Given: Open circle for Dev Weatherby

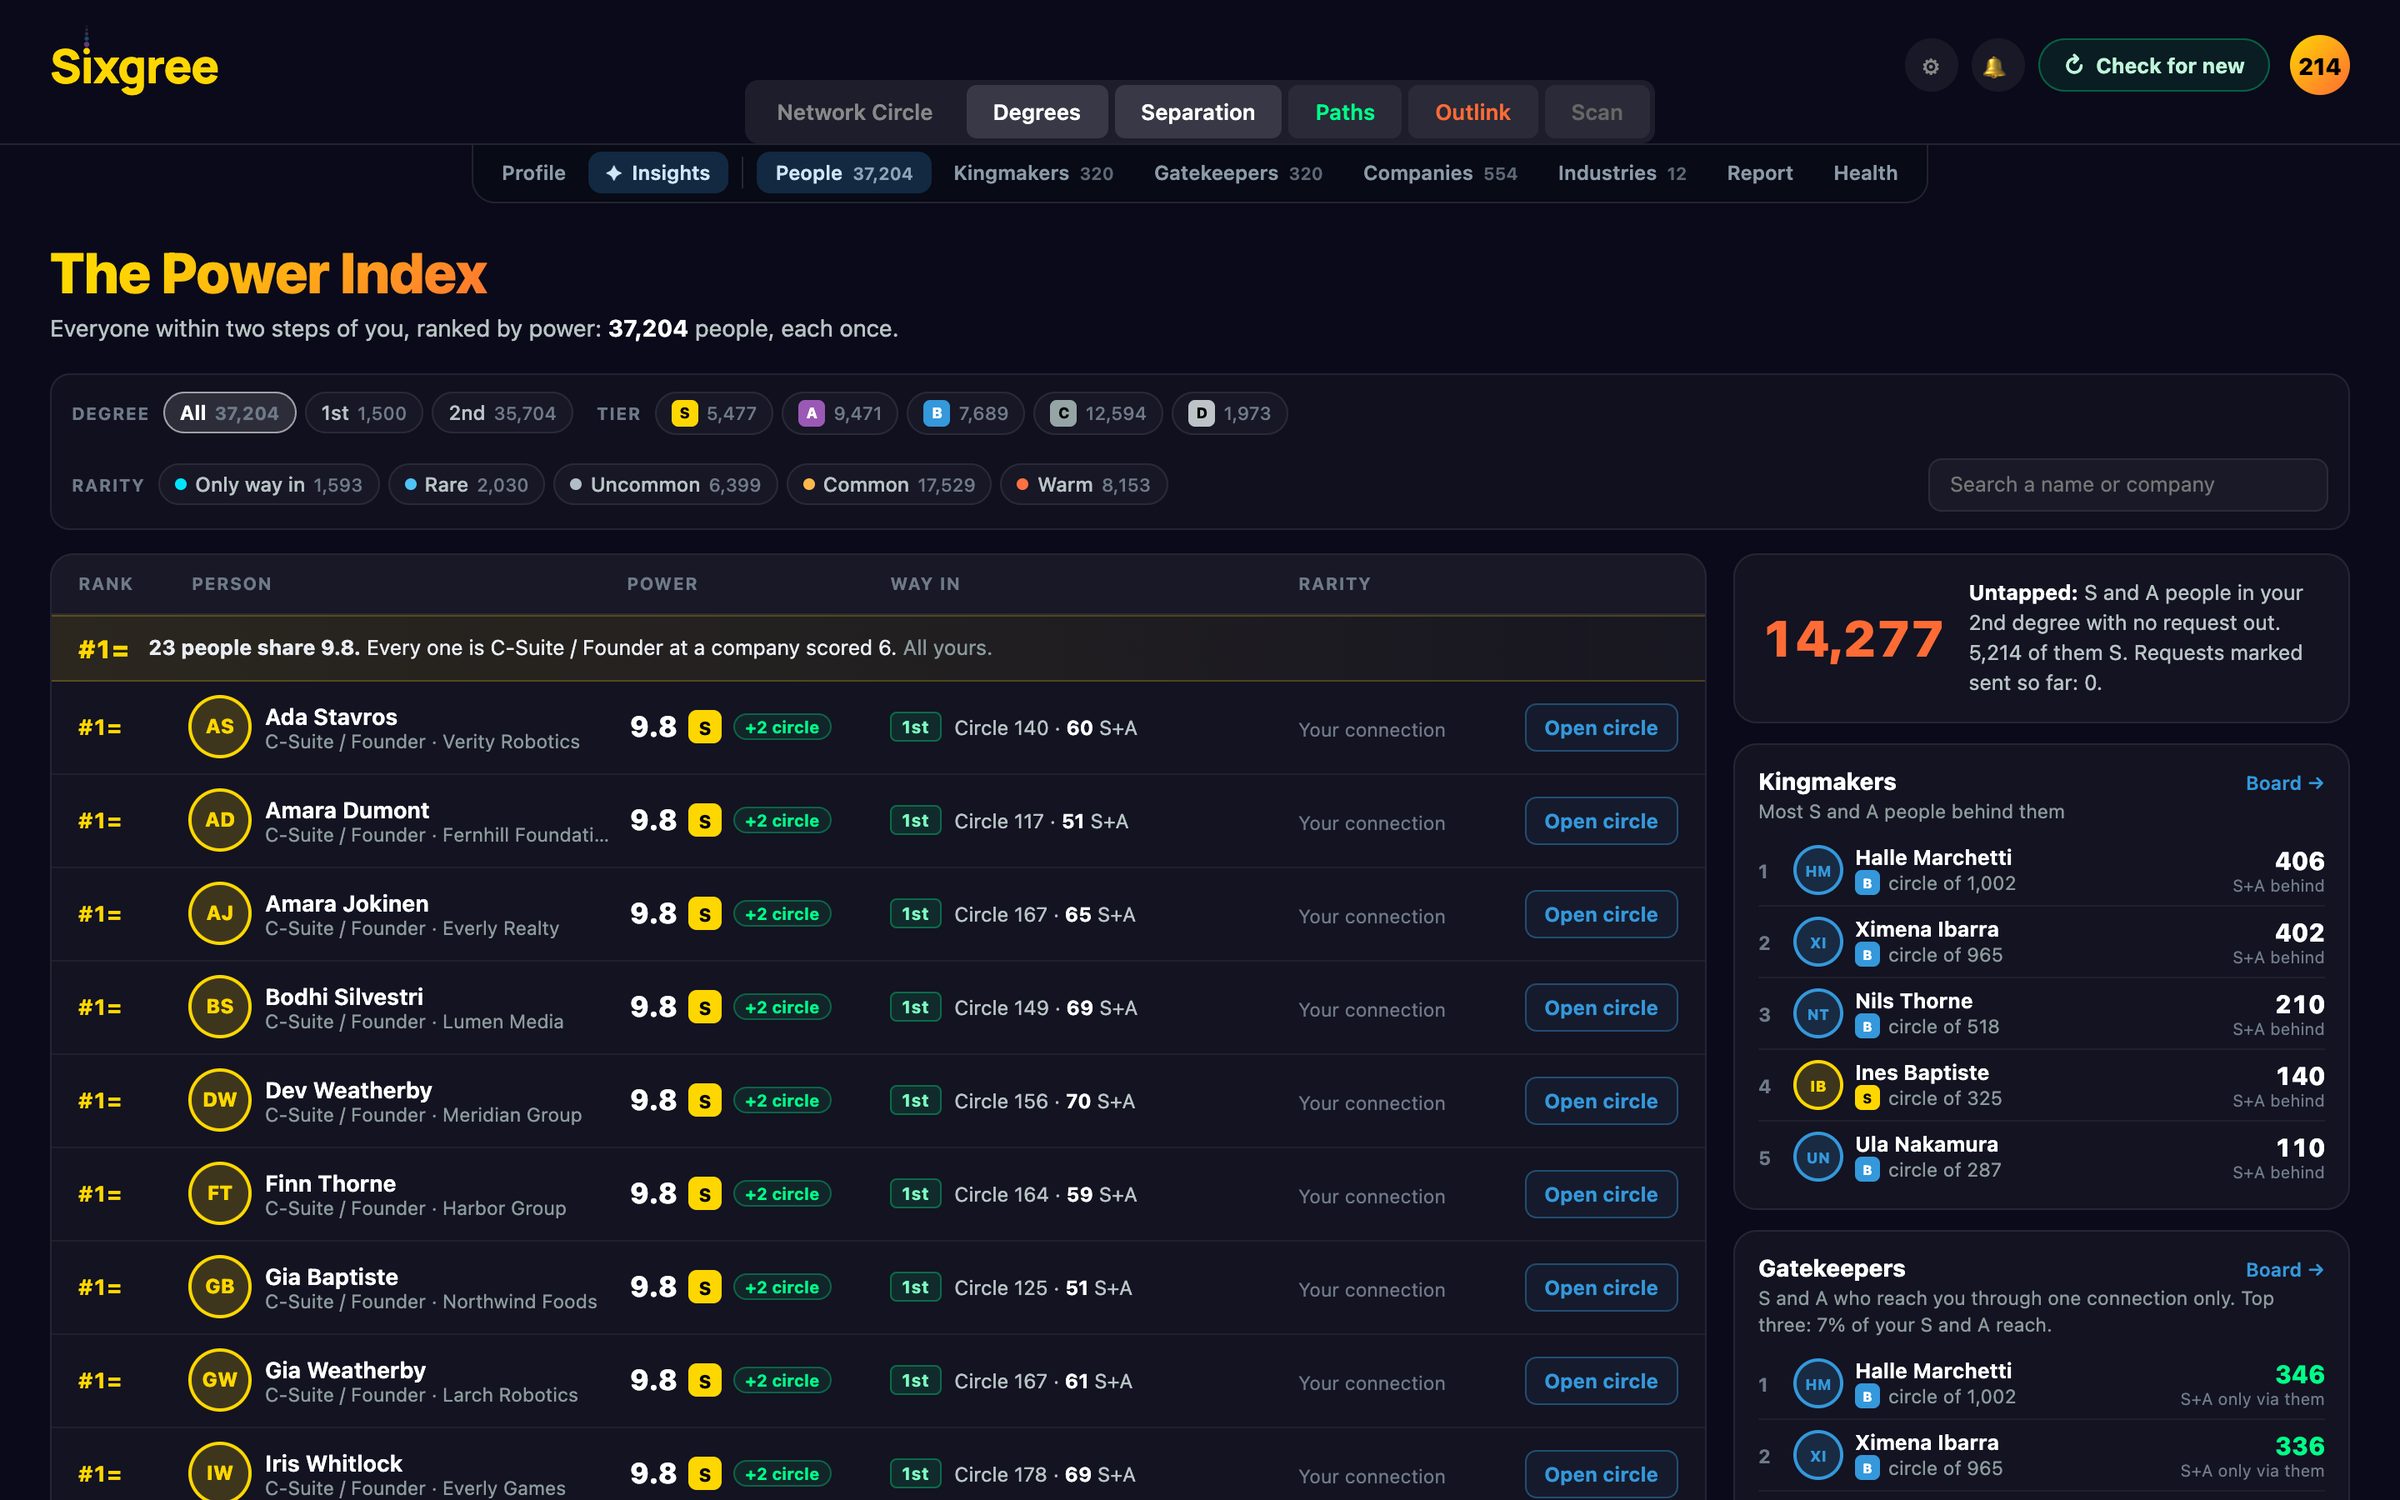Looking at the screenshot, I should [x=1601, y=1101].
